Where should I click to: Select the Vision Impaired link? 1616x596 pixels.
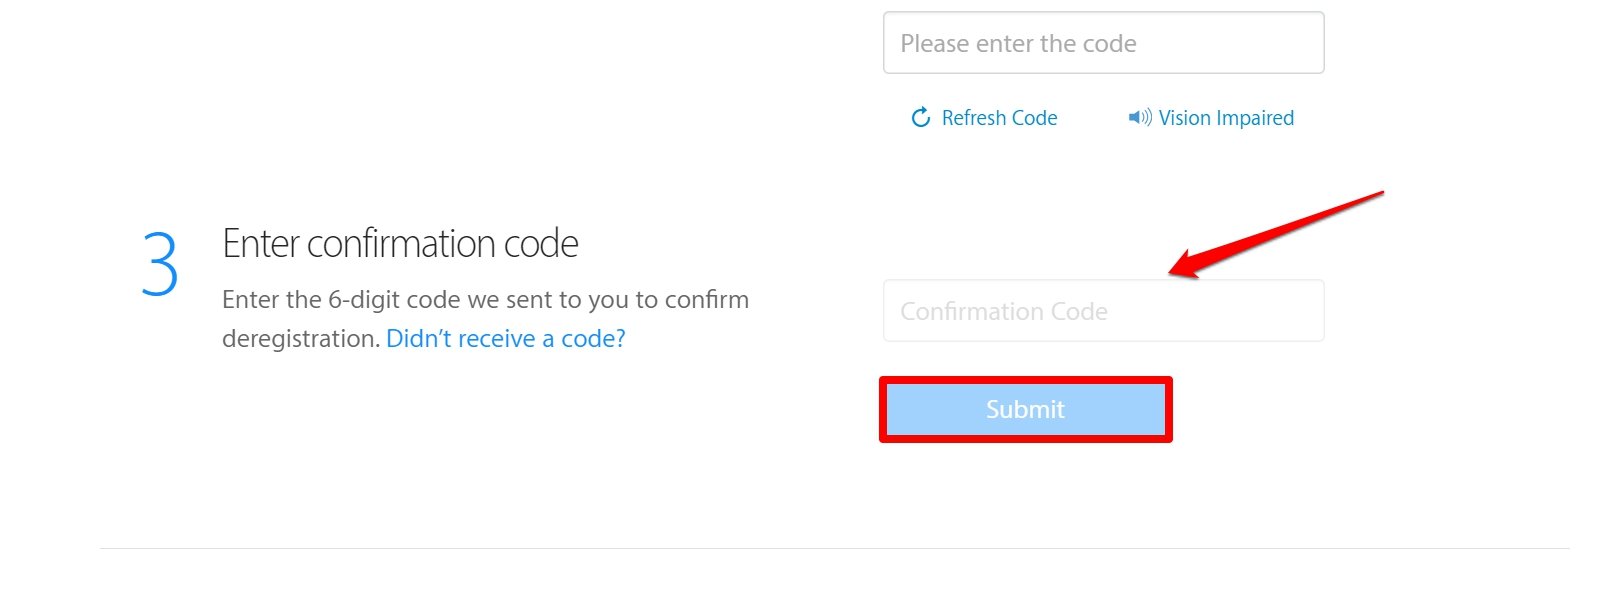1225,117
